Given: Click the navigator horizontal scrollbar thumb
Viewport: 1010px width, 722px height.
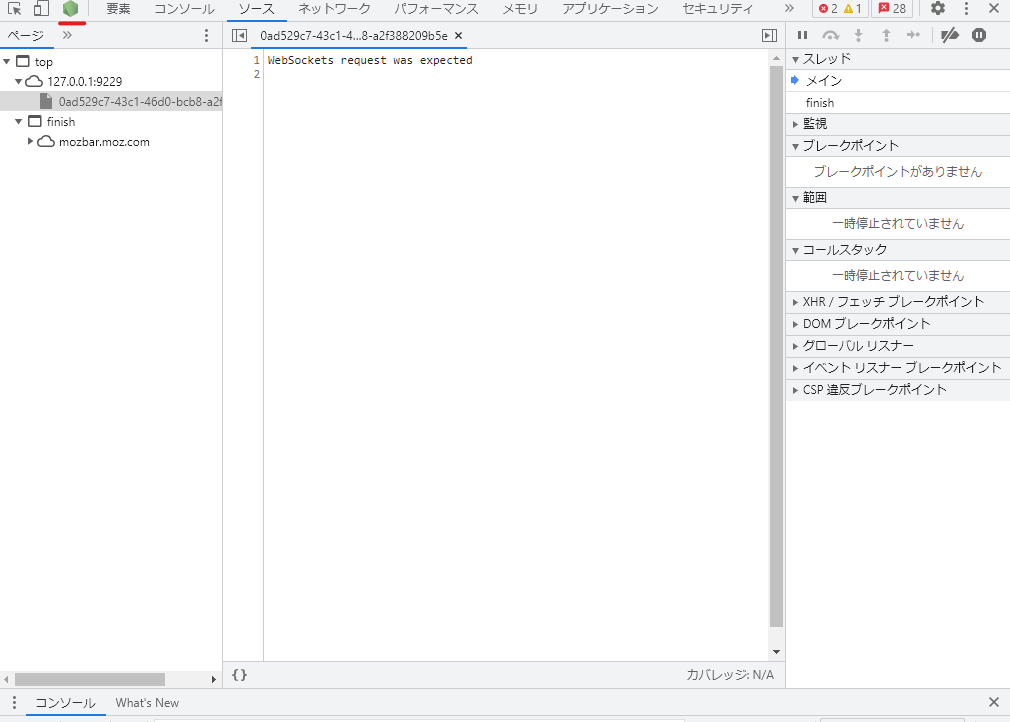Looking at the screenshot, I should pos(90,679).
